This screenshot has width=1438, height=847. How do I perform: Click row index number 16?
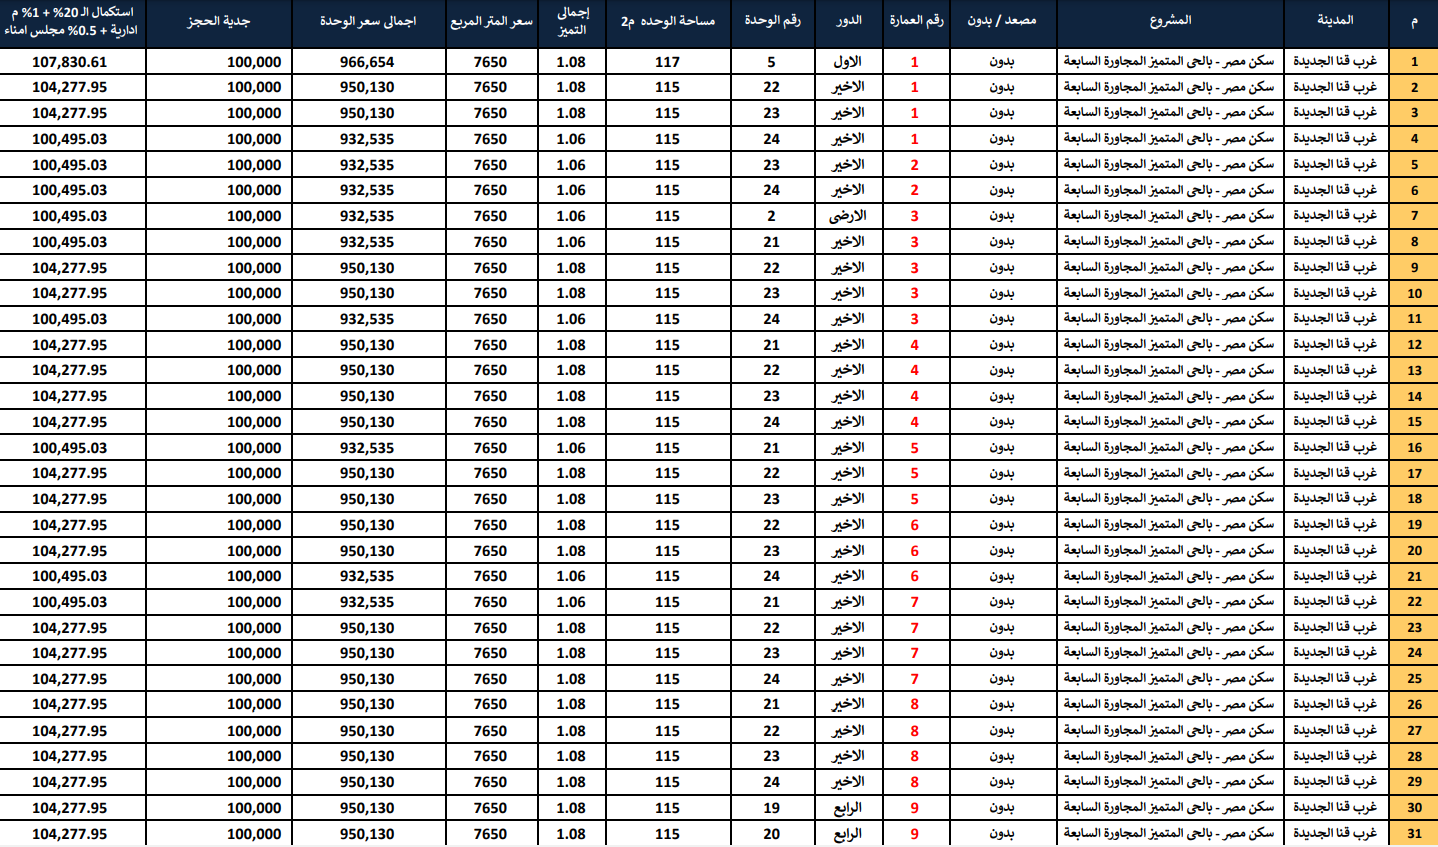[x=1414, y=448]
